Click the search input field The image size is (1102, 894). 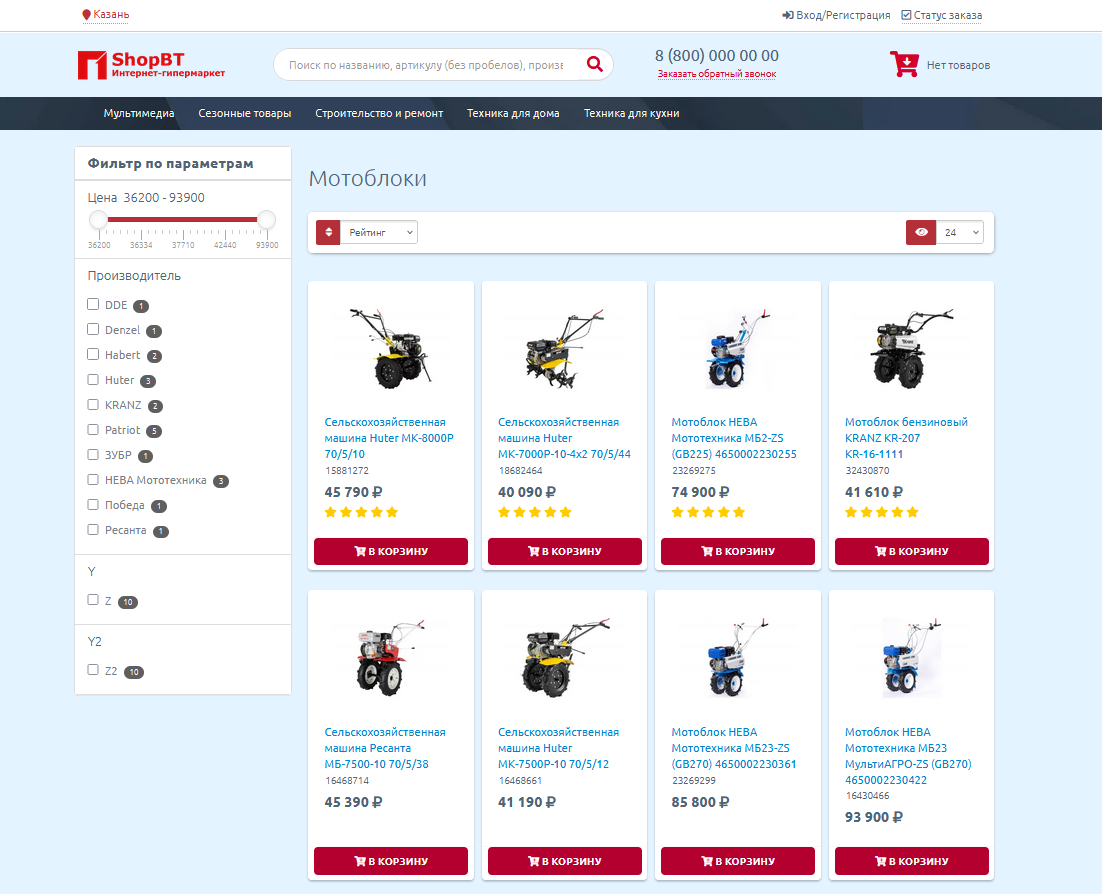(x=426, y=65)
